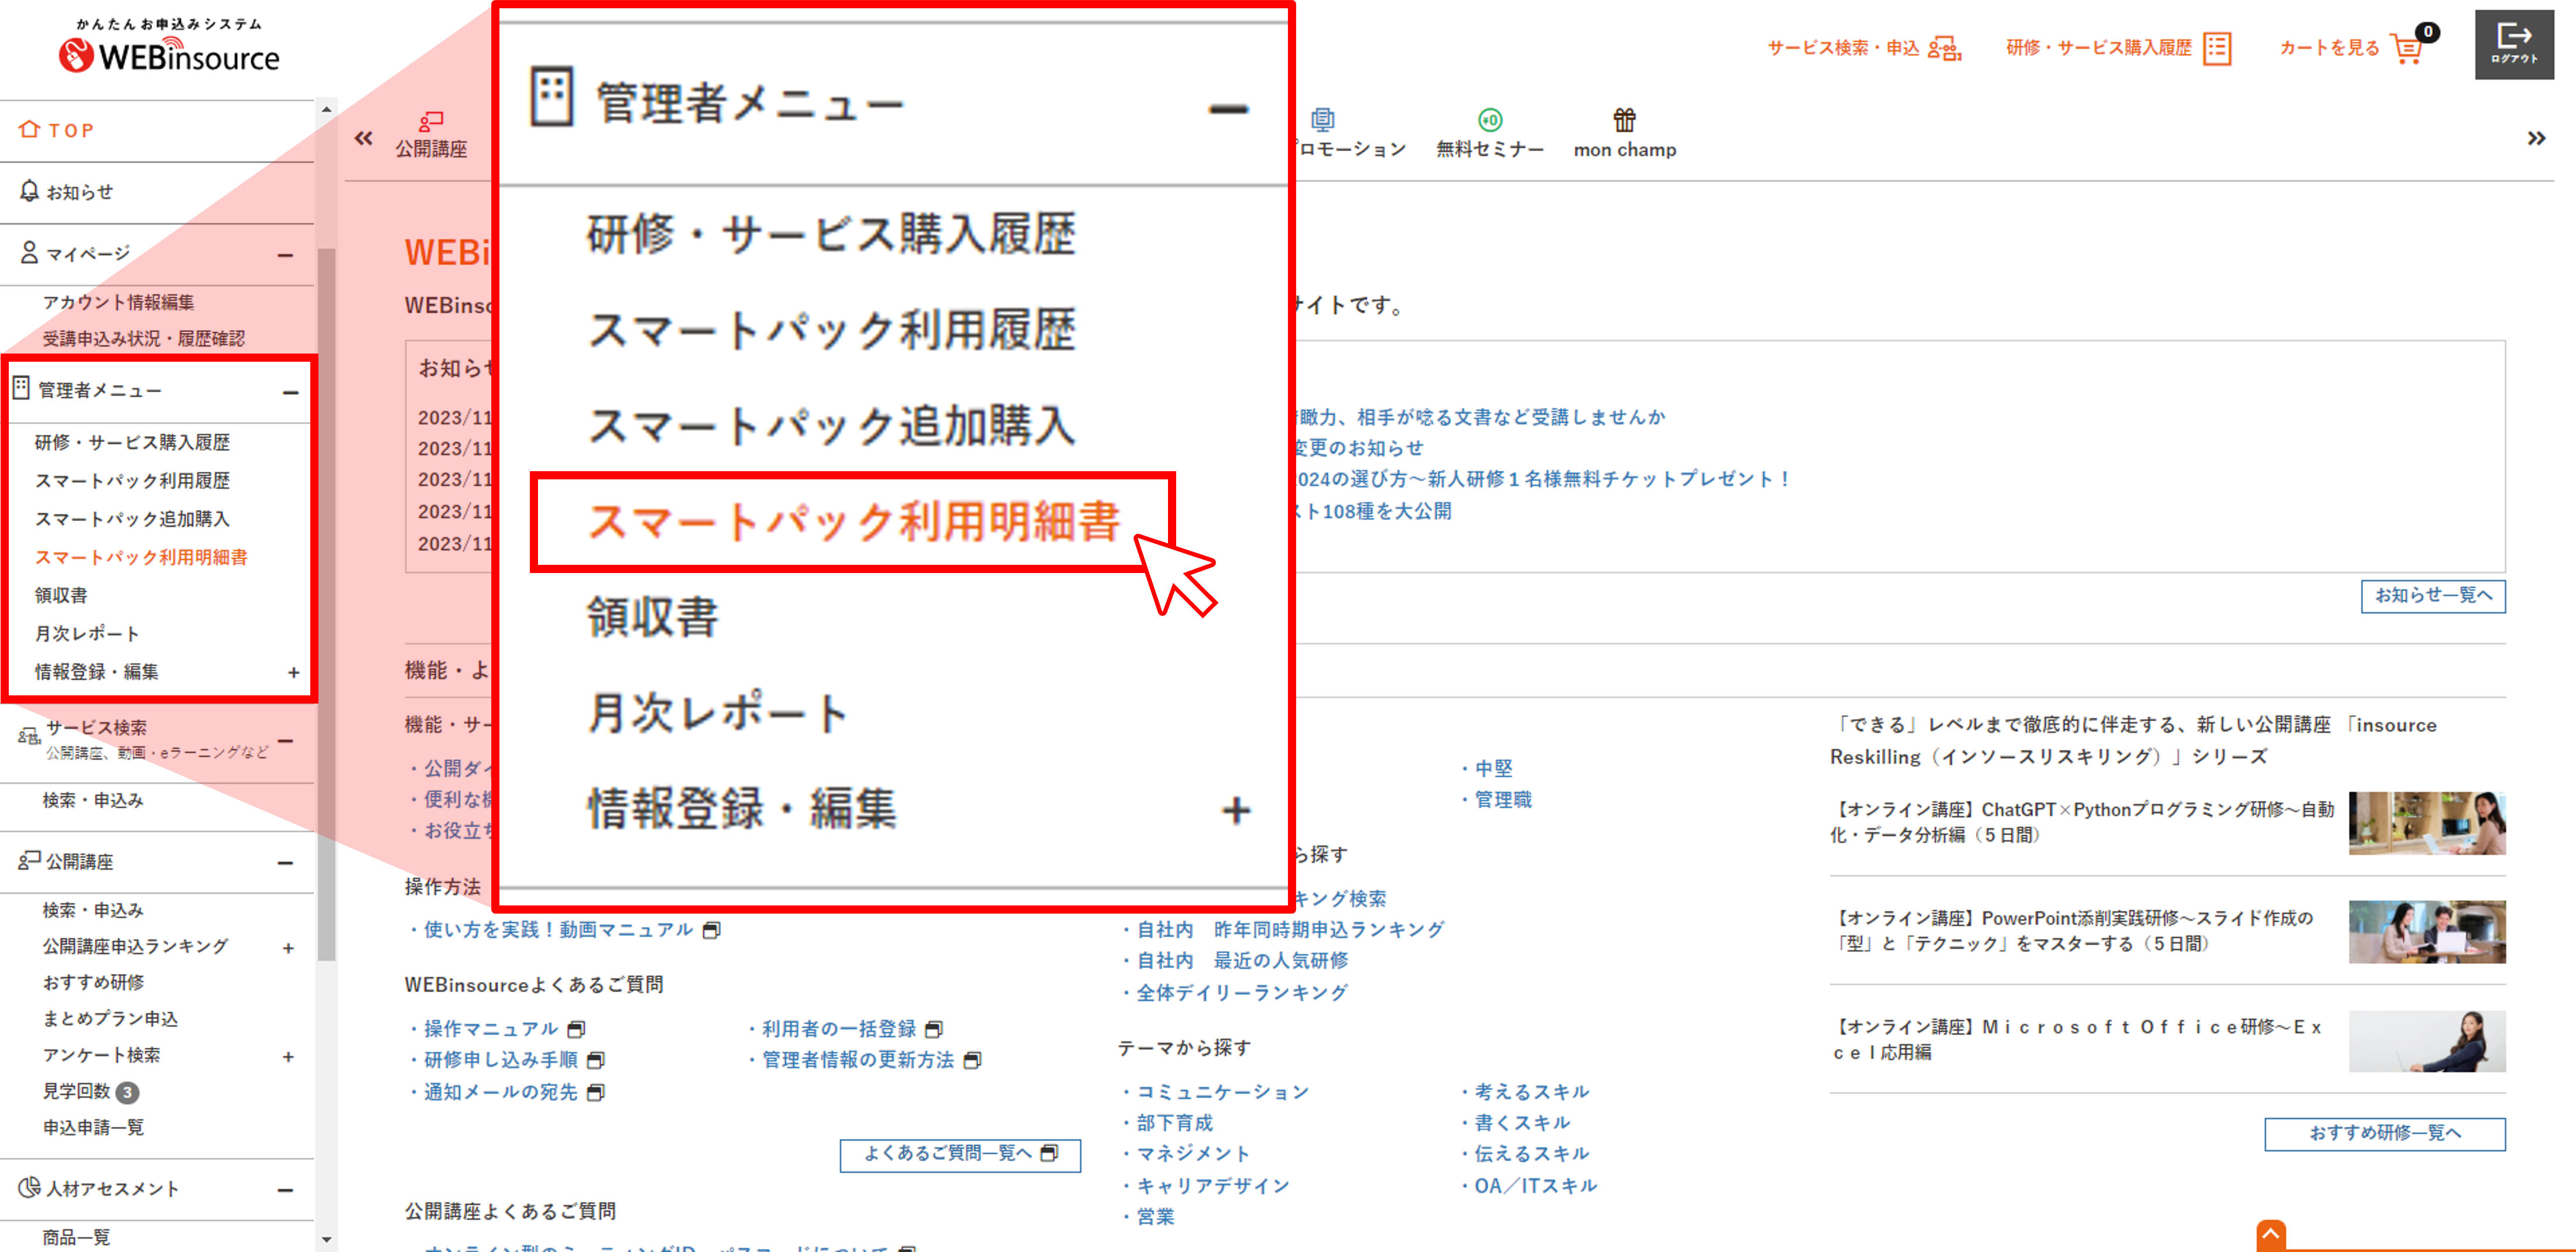Open 管理職 link
The height and width of the screenshot is (1252, 2576).
1502,799
